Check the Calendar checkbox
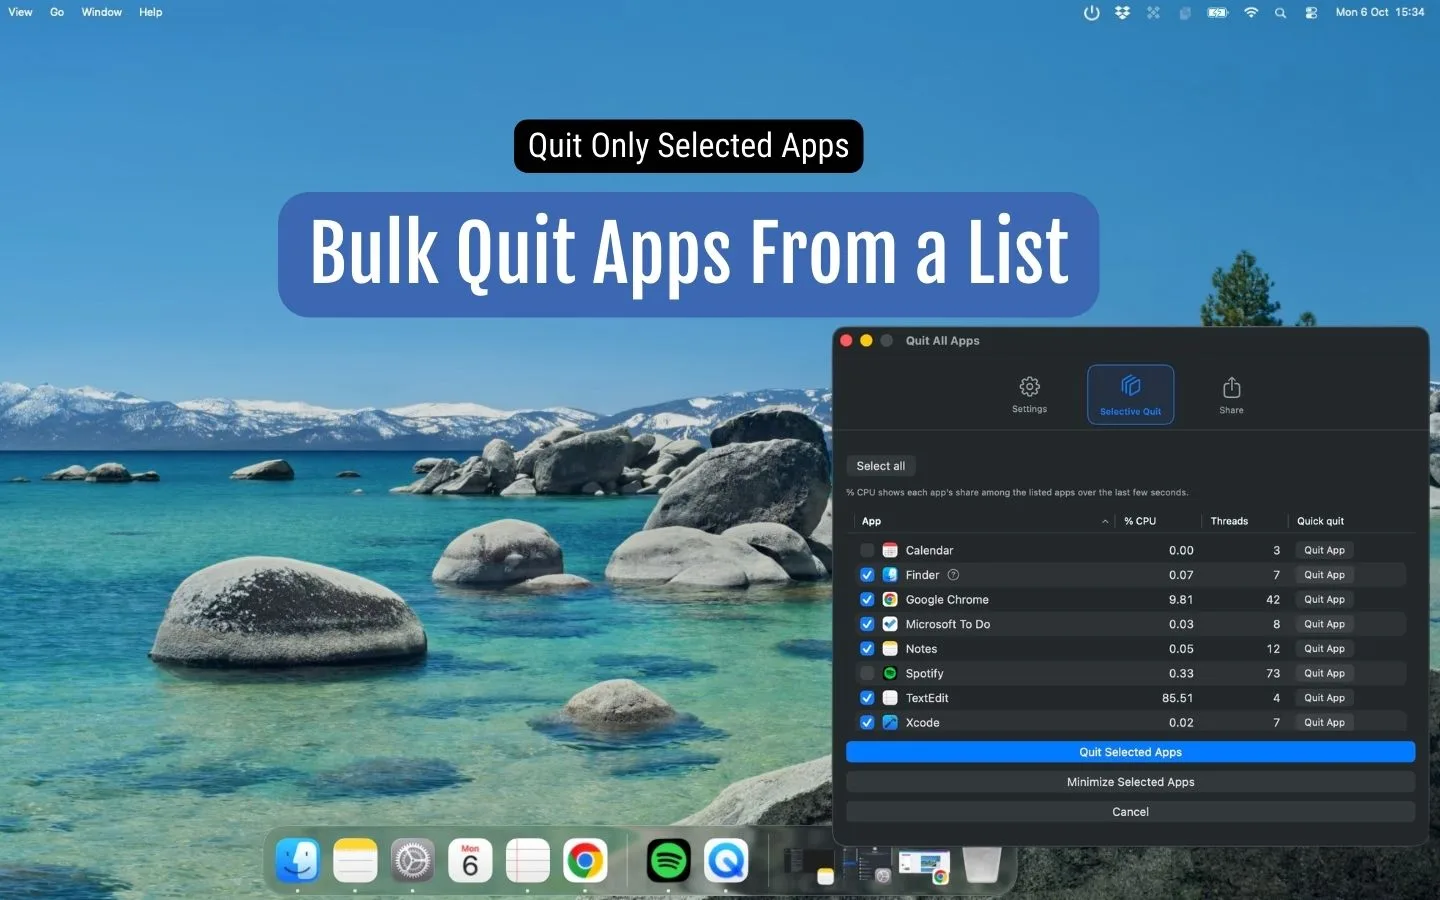1440x900 pixels. tap(867, 550)
